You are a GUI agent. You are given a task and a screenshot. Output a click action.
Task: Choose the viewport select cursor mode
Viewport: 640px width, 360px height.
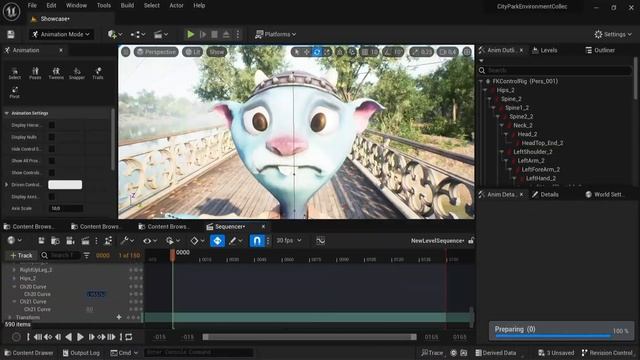pyautogui.click(x=297, y=52)
